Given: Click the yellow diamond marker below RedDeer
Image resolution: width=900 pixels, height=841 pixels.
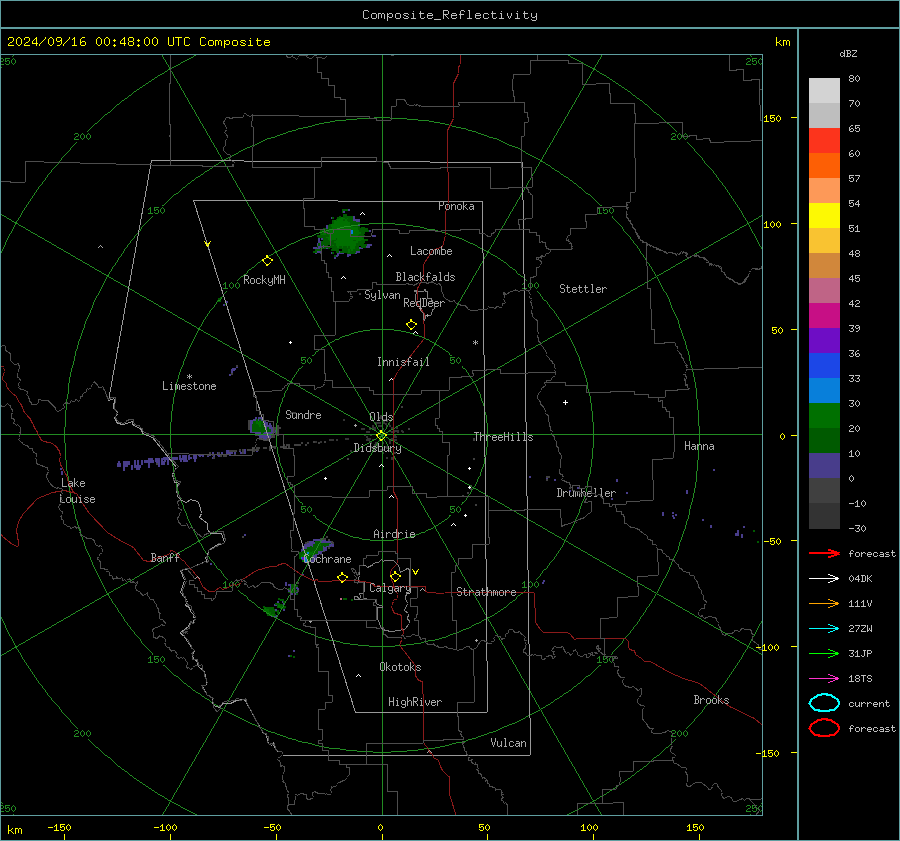Looking at the screenshot, I should coord(411,325).
